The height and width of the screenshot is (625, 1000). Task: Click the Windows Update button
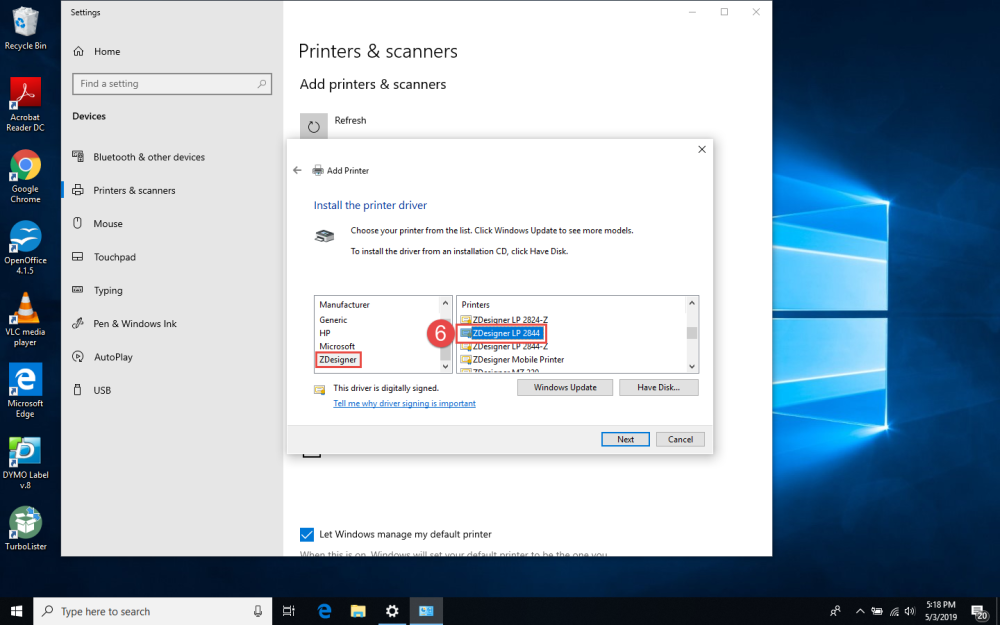(x=565, y=387)
